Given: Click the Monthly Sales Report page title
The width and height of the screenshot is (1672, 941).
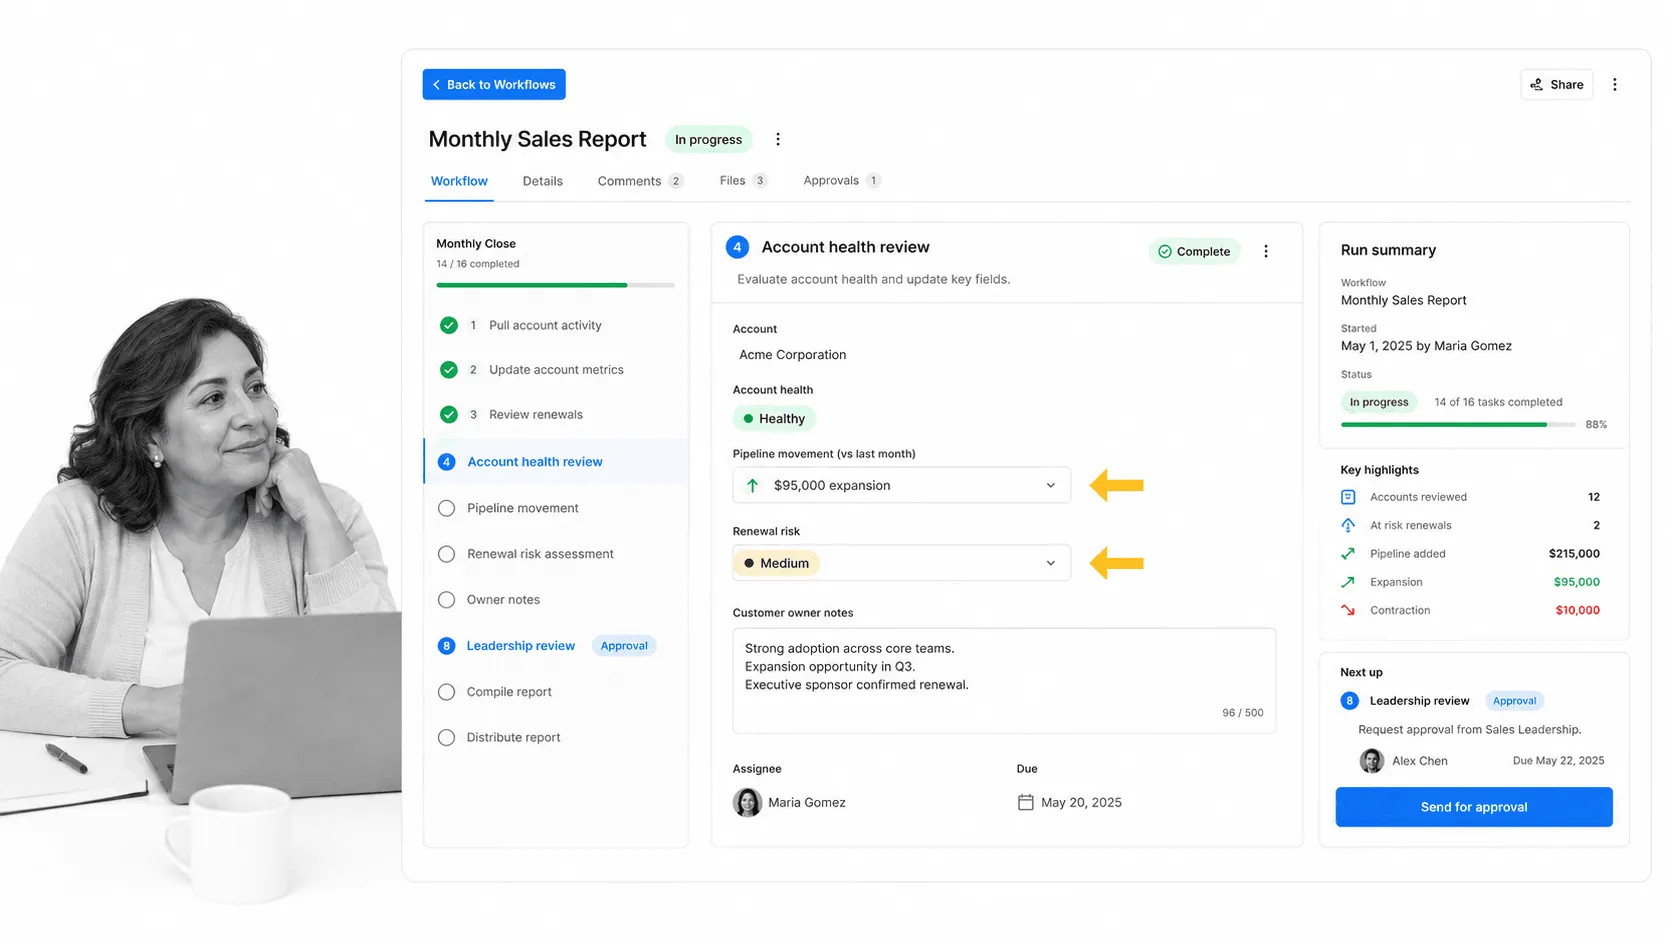Looking at the screenshot, I should pos(537,140).
